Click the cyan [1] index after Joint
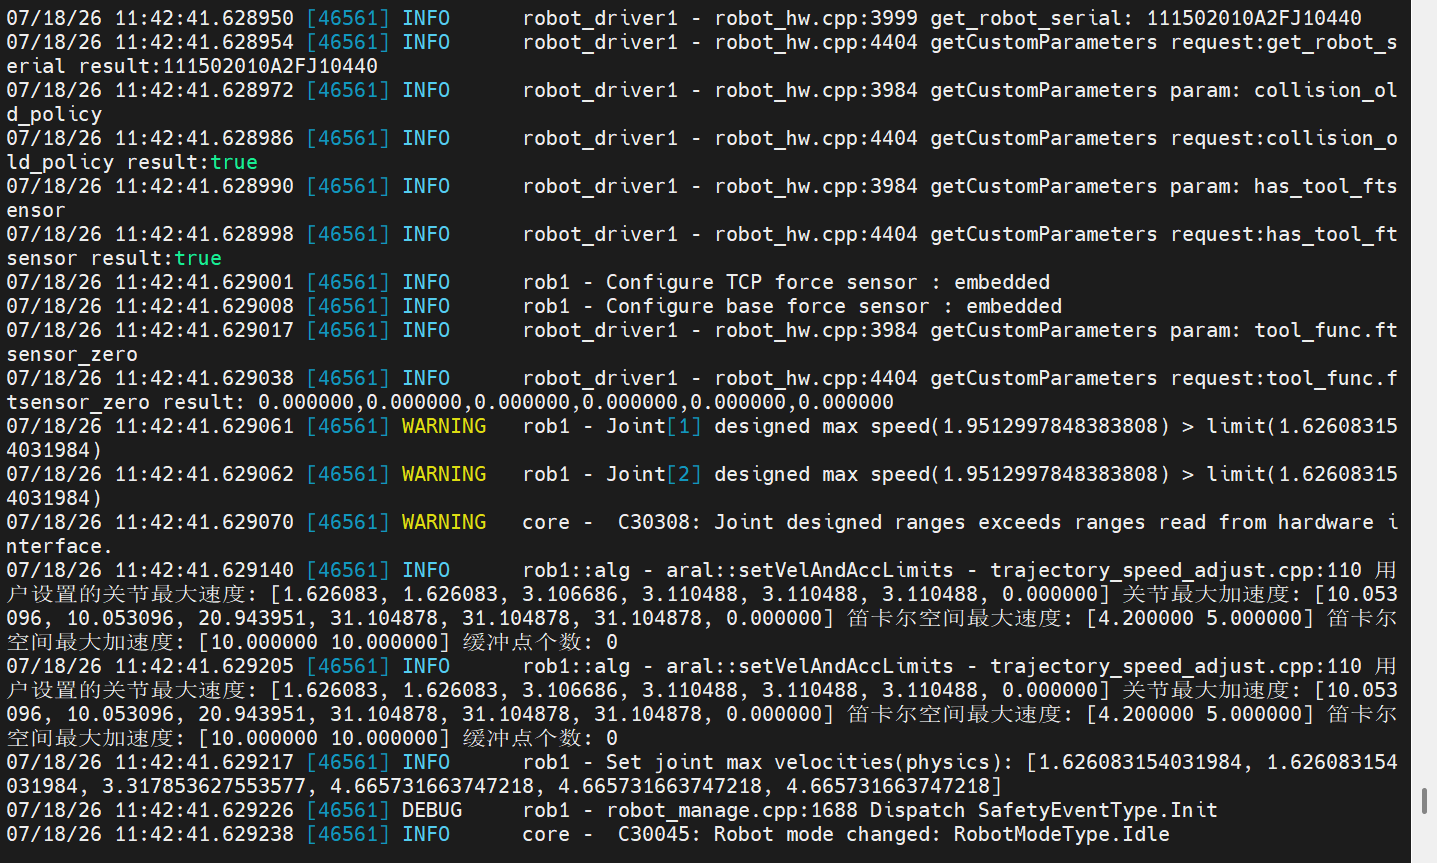This screenshot has height=863, width=1437. pyautogui.click(x=684, y=426)
